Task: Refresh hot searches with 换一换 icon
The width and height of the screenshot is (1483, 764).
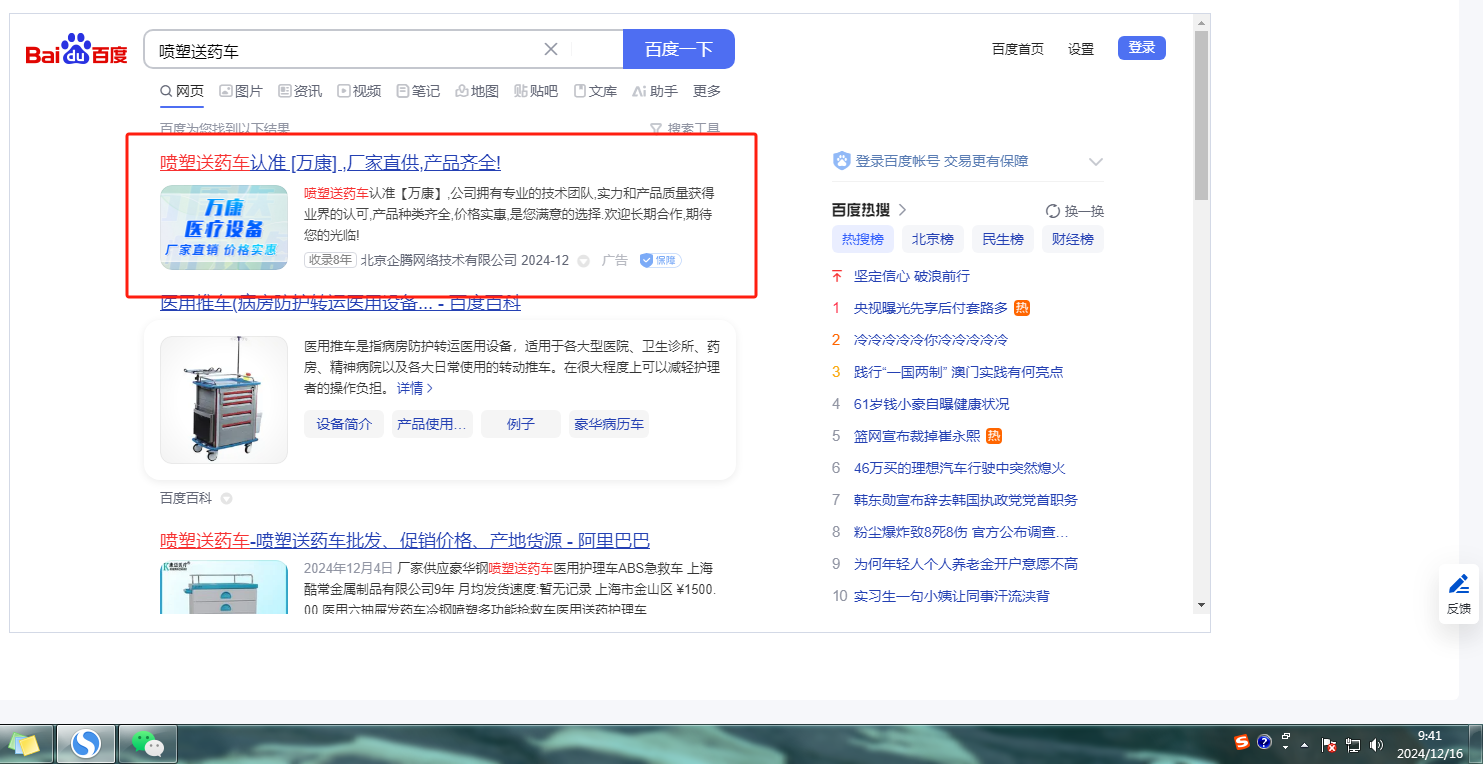Action: [1052, 211]
